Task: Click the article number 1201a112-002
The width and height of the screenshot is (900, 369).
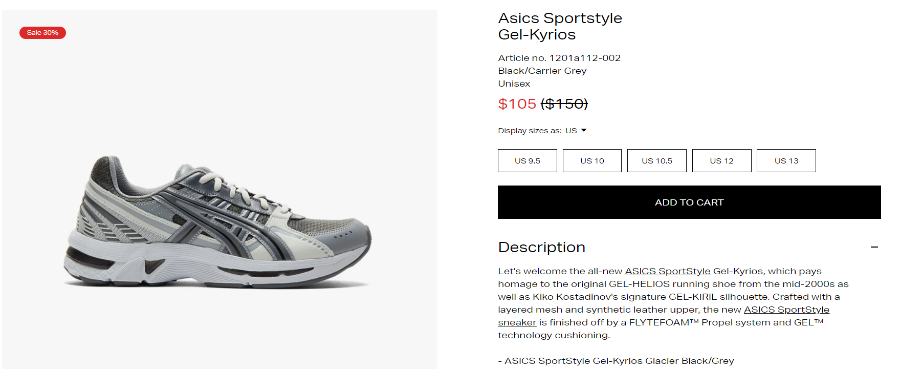Action: 559,58
